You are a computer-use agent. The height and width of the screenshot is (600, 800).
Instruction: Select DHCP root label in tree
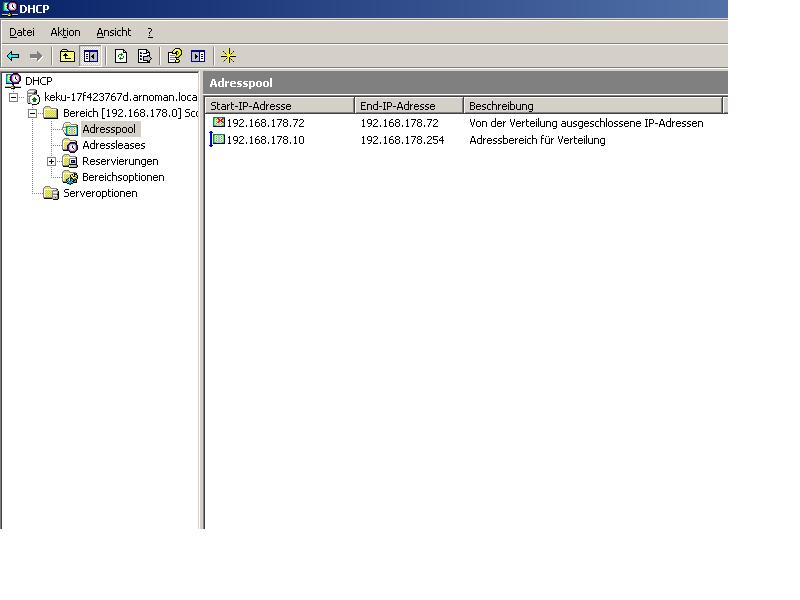click(x=39, y=81)
